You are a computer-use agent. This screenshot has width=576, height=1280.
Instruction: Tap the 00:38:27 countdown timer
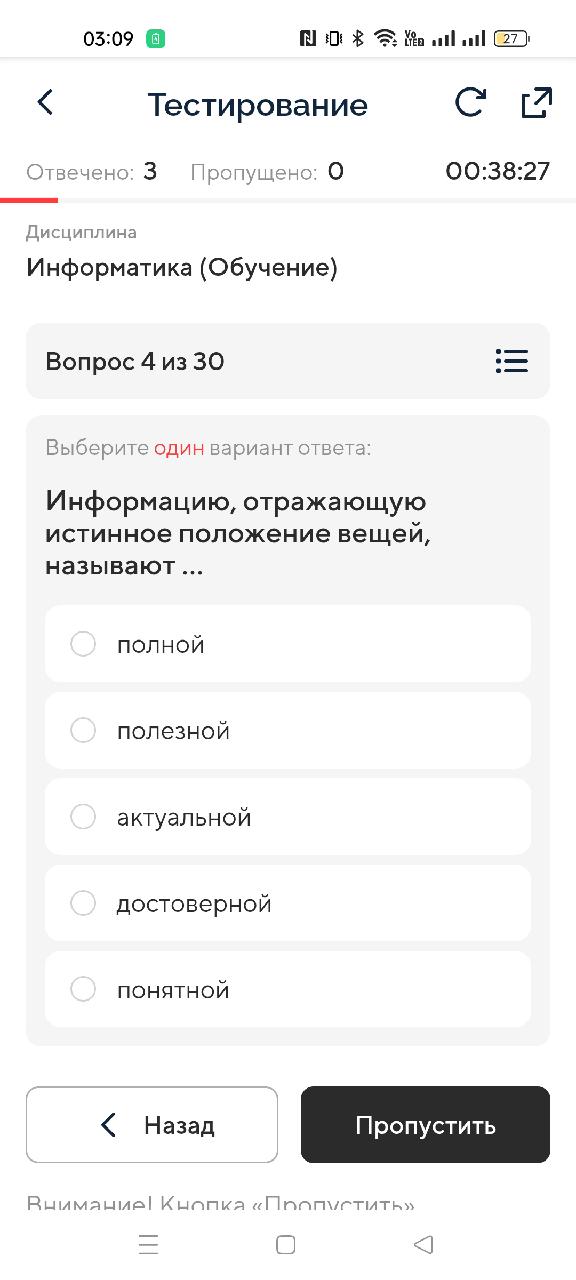[x=498, y=172]
